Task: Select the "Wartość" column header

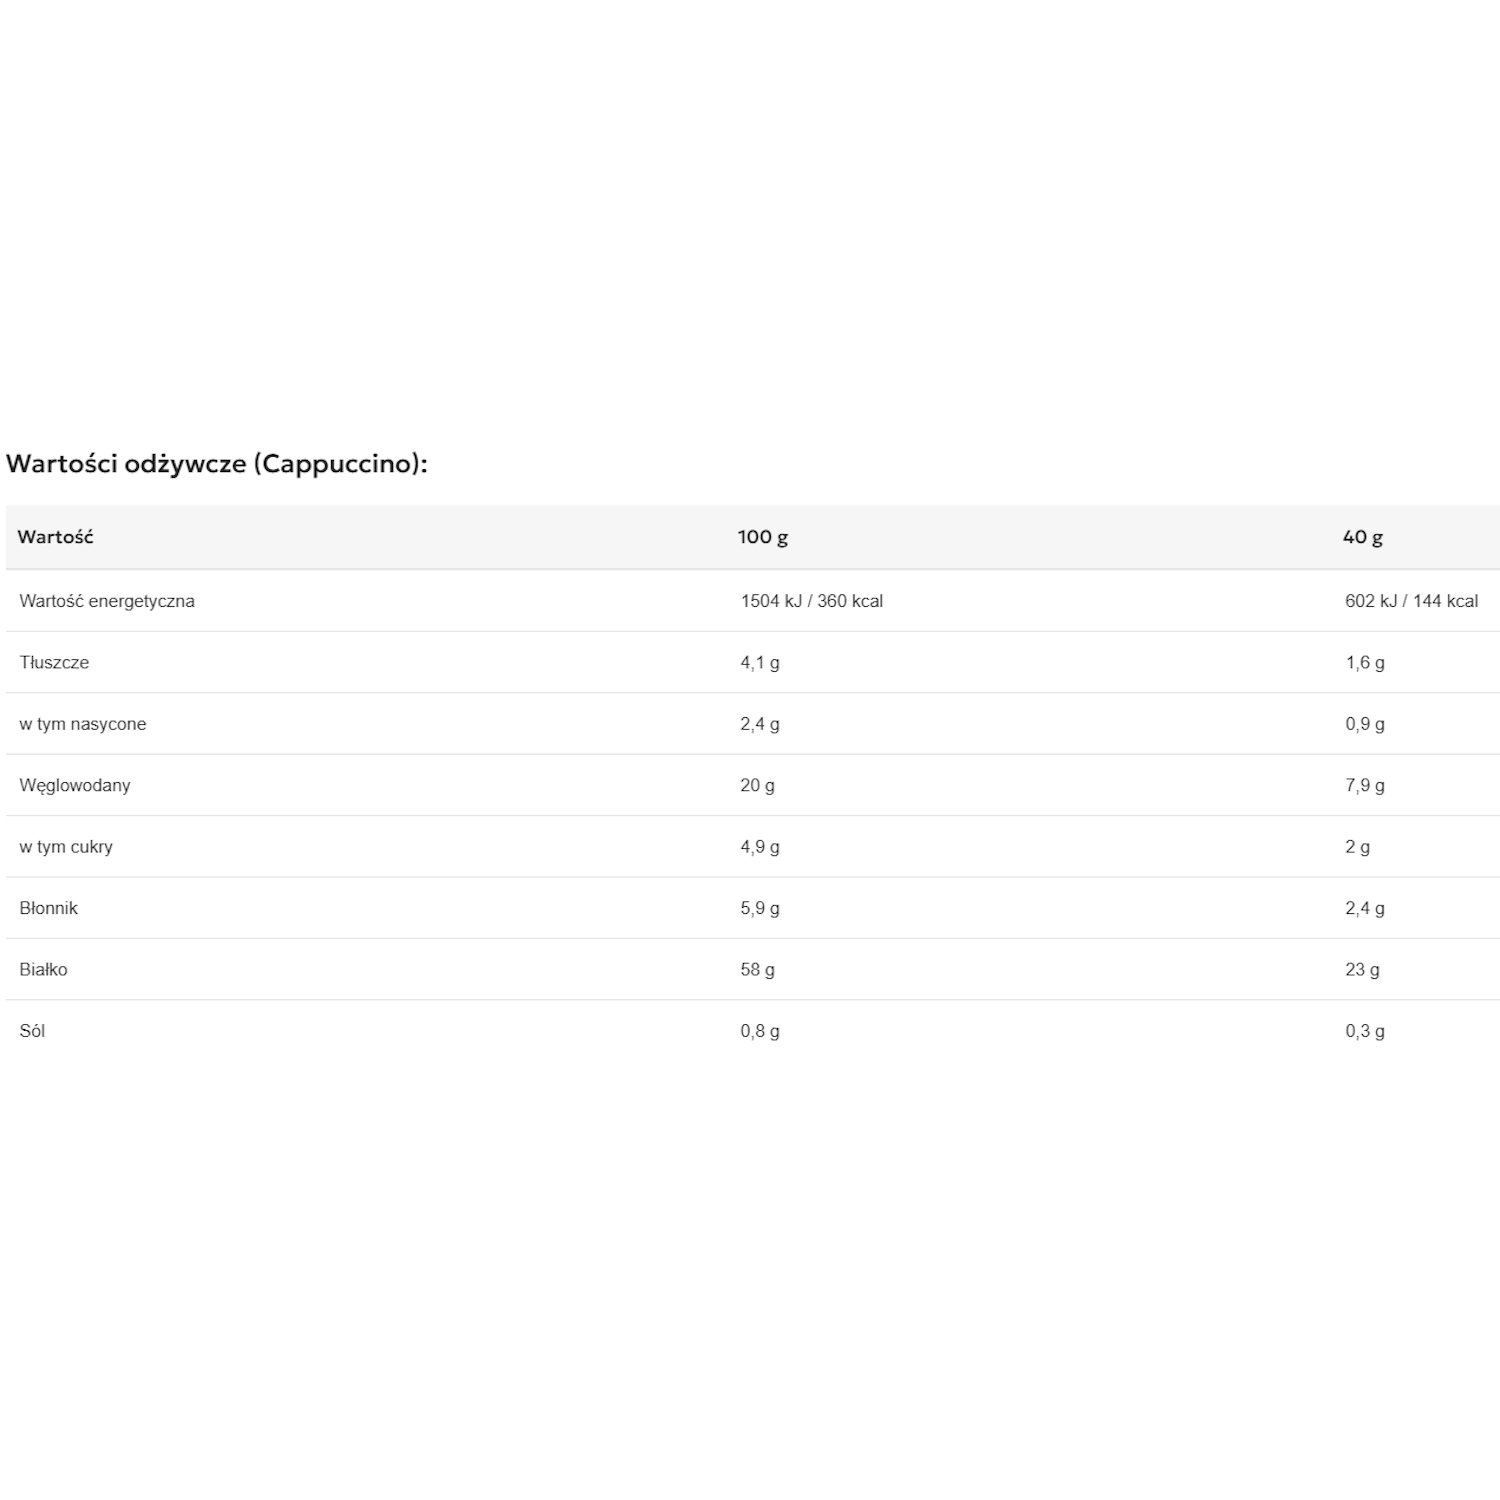Action: coord(55,537)
